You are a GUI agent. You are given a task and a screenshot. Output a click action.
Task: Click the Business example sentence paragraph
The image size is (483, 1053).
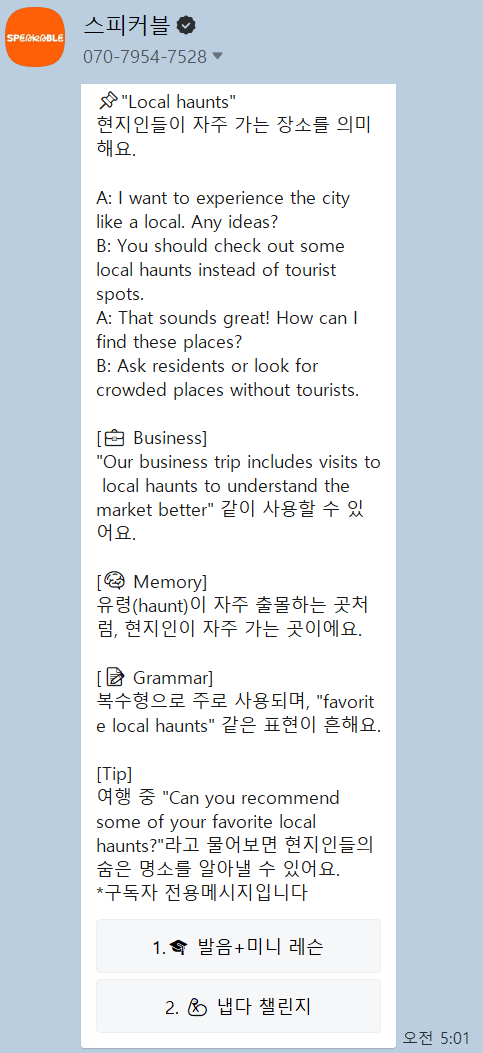point(238,498)
